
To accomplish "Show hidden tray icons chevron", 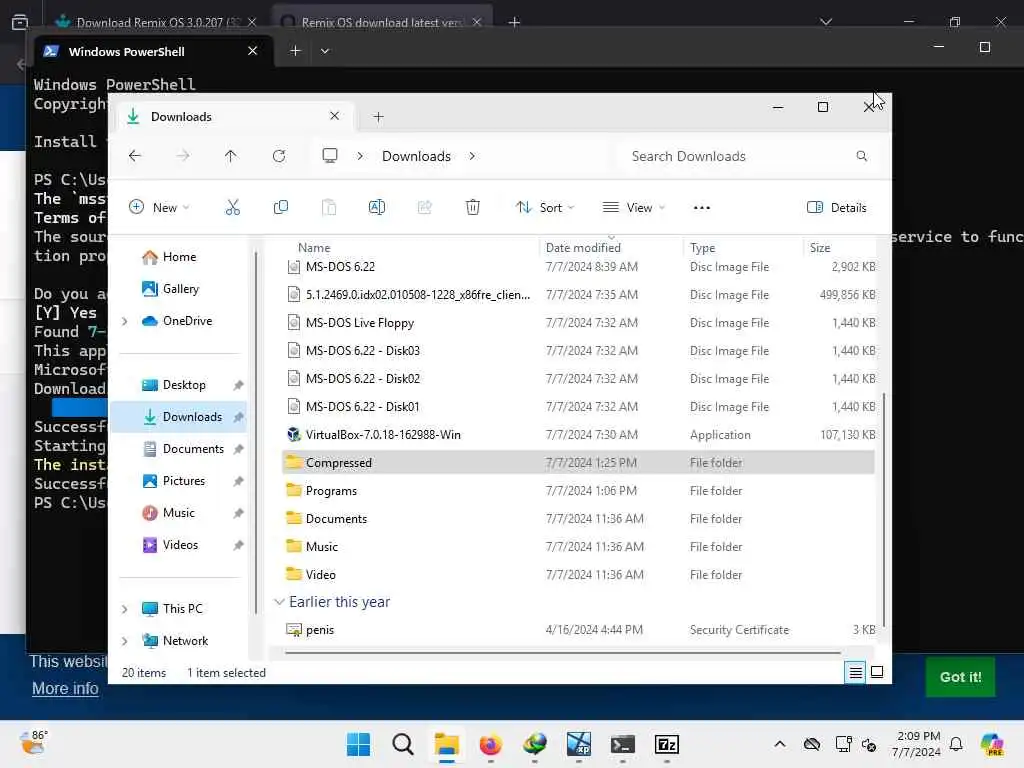I will click(x=780, y=744).
